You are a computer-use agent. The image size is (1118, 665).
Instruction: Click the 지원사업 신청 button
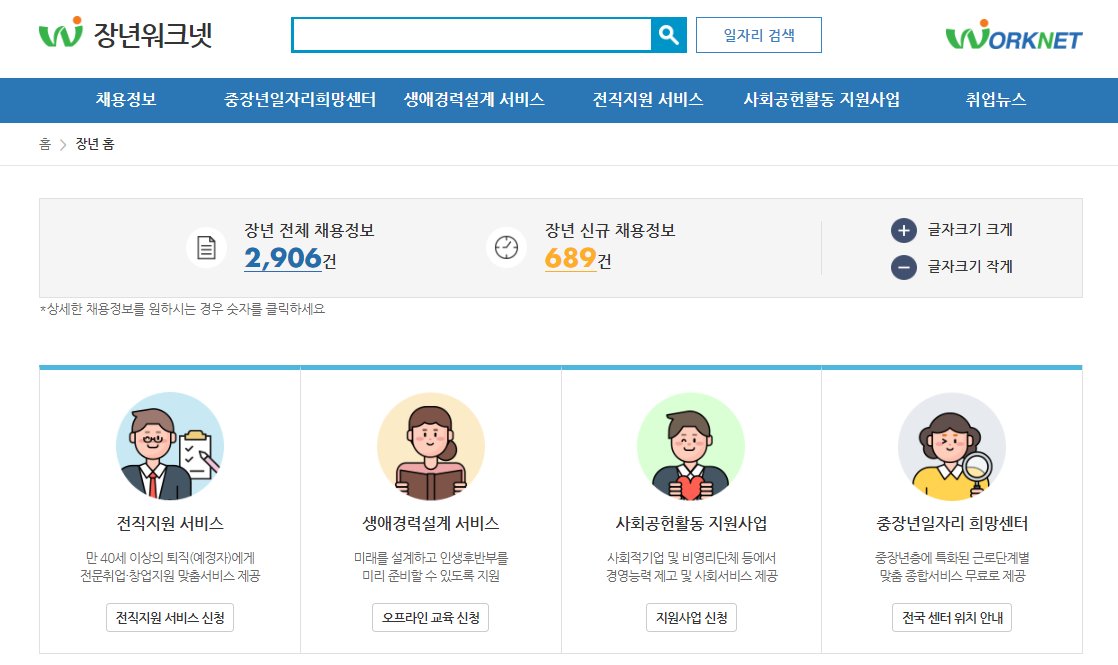tap(691, 617)
